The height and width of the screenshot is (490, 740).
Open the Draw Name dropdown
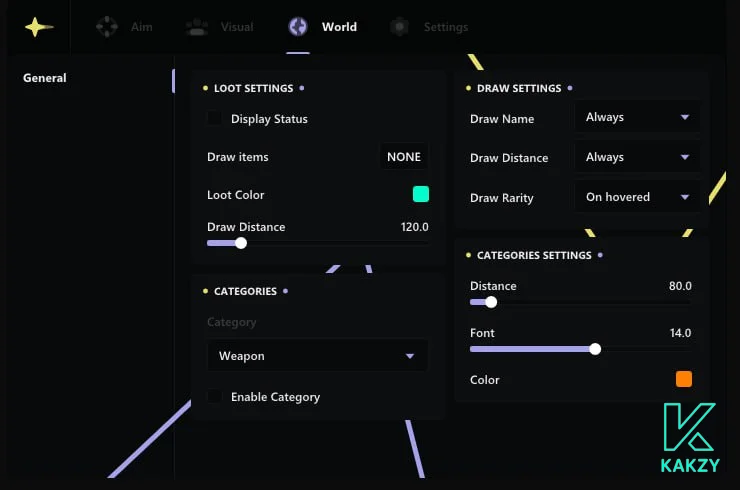637,117
